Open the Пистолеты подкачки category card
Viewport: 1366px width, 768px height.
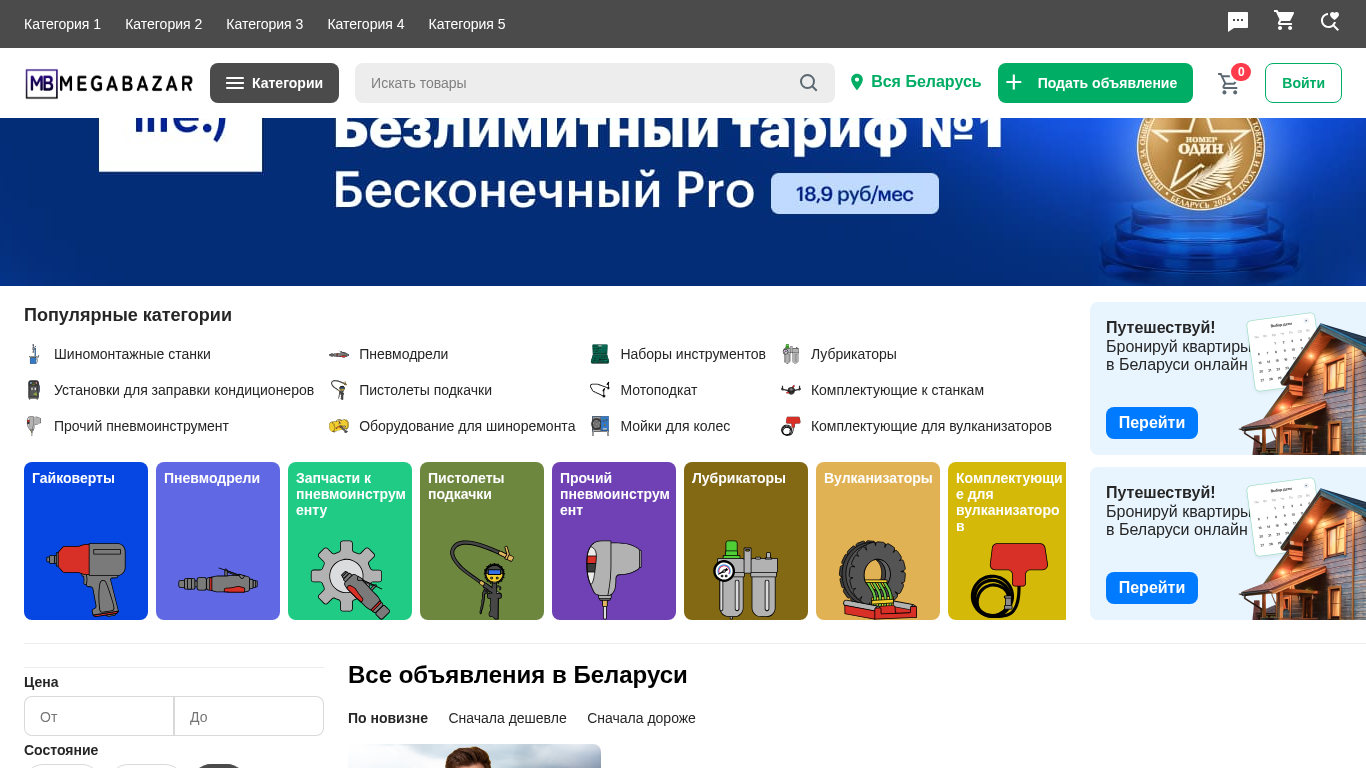point(482,541)
